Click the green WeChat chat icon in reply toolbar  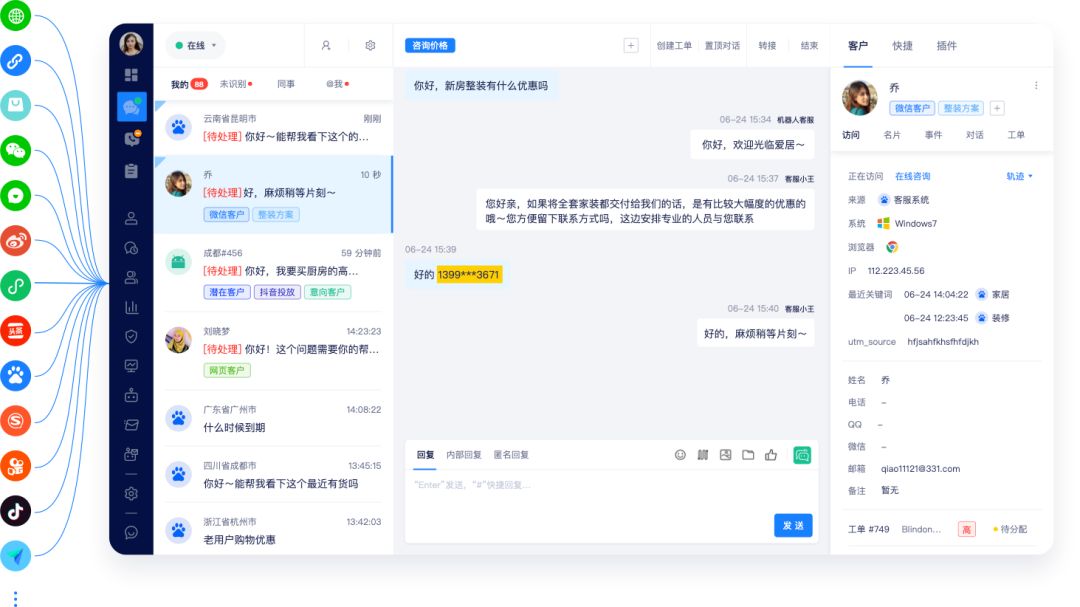(x=800, y=455)
